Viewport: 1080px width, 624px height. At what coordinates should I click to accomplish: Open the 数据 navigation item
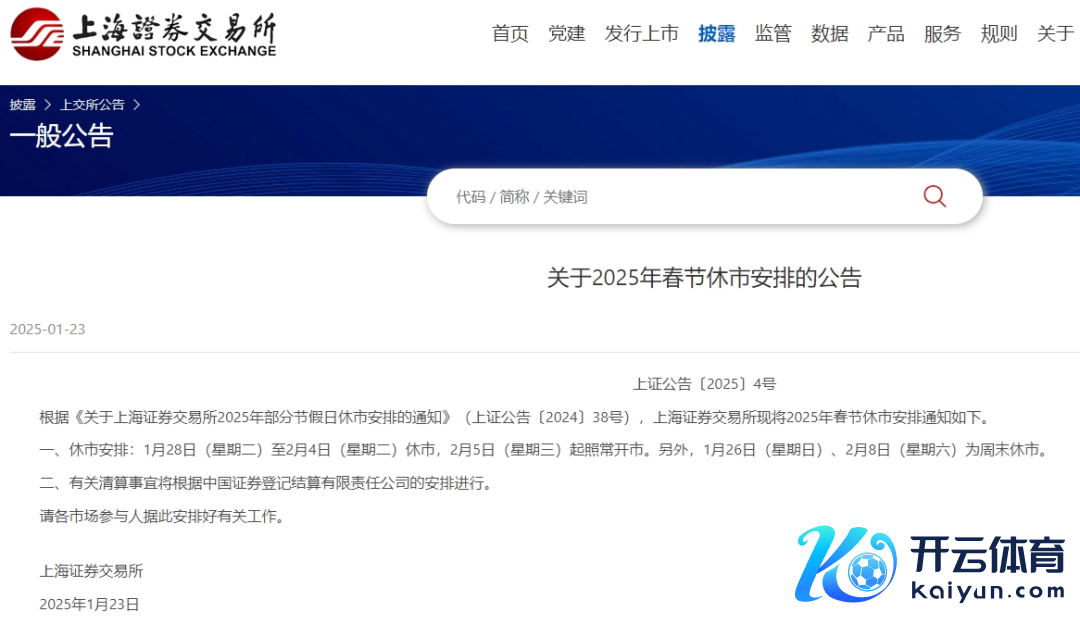(x=829, y=34)
